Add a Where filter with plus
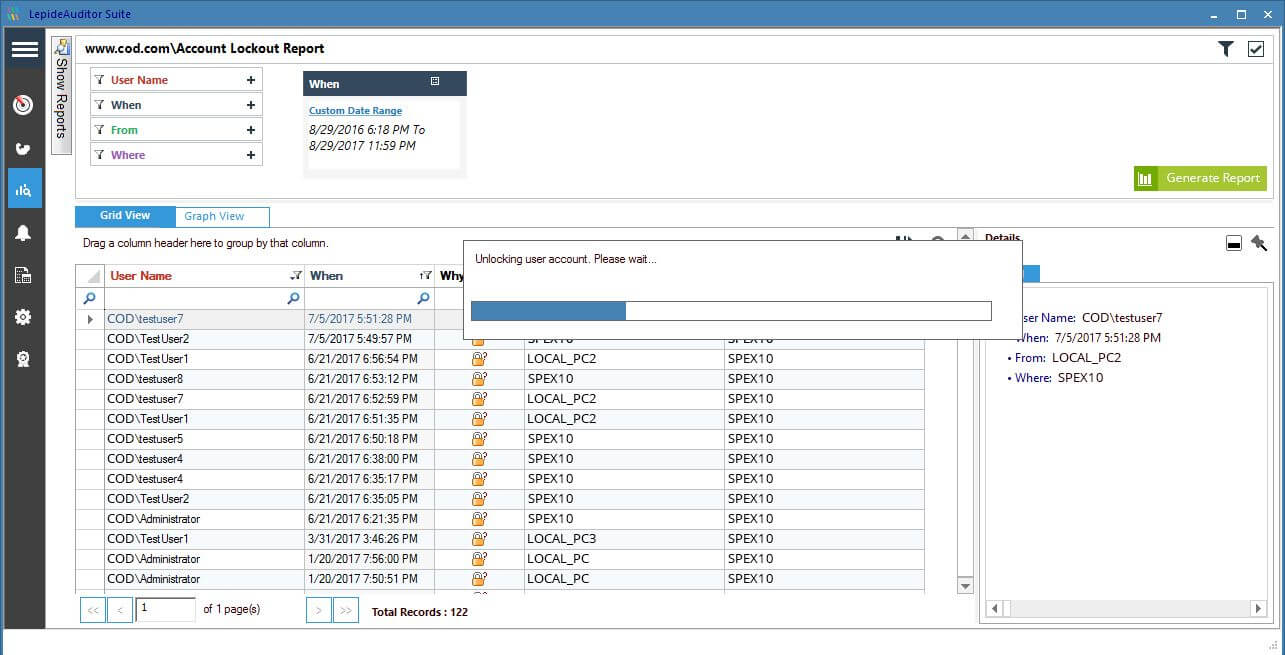Viewport: 1285px width, 655px height. [250, 155]
